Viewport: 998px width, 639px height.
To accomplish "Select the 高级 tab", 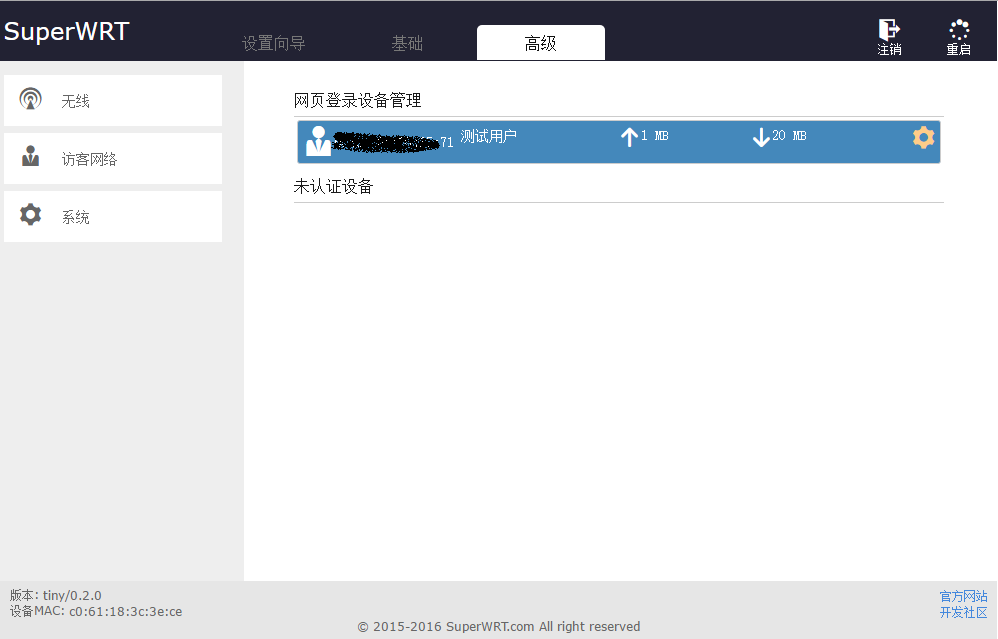I will (x=540, y=43).
